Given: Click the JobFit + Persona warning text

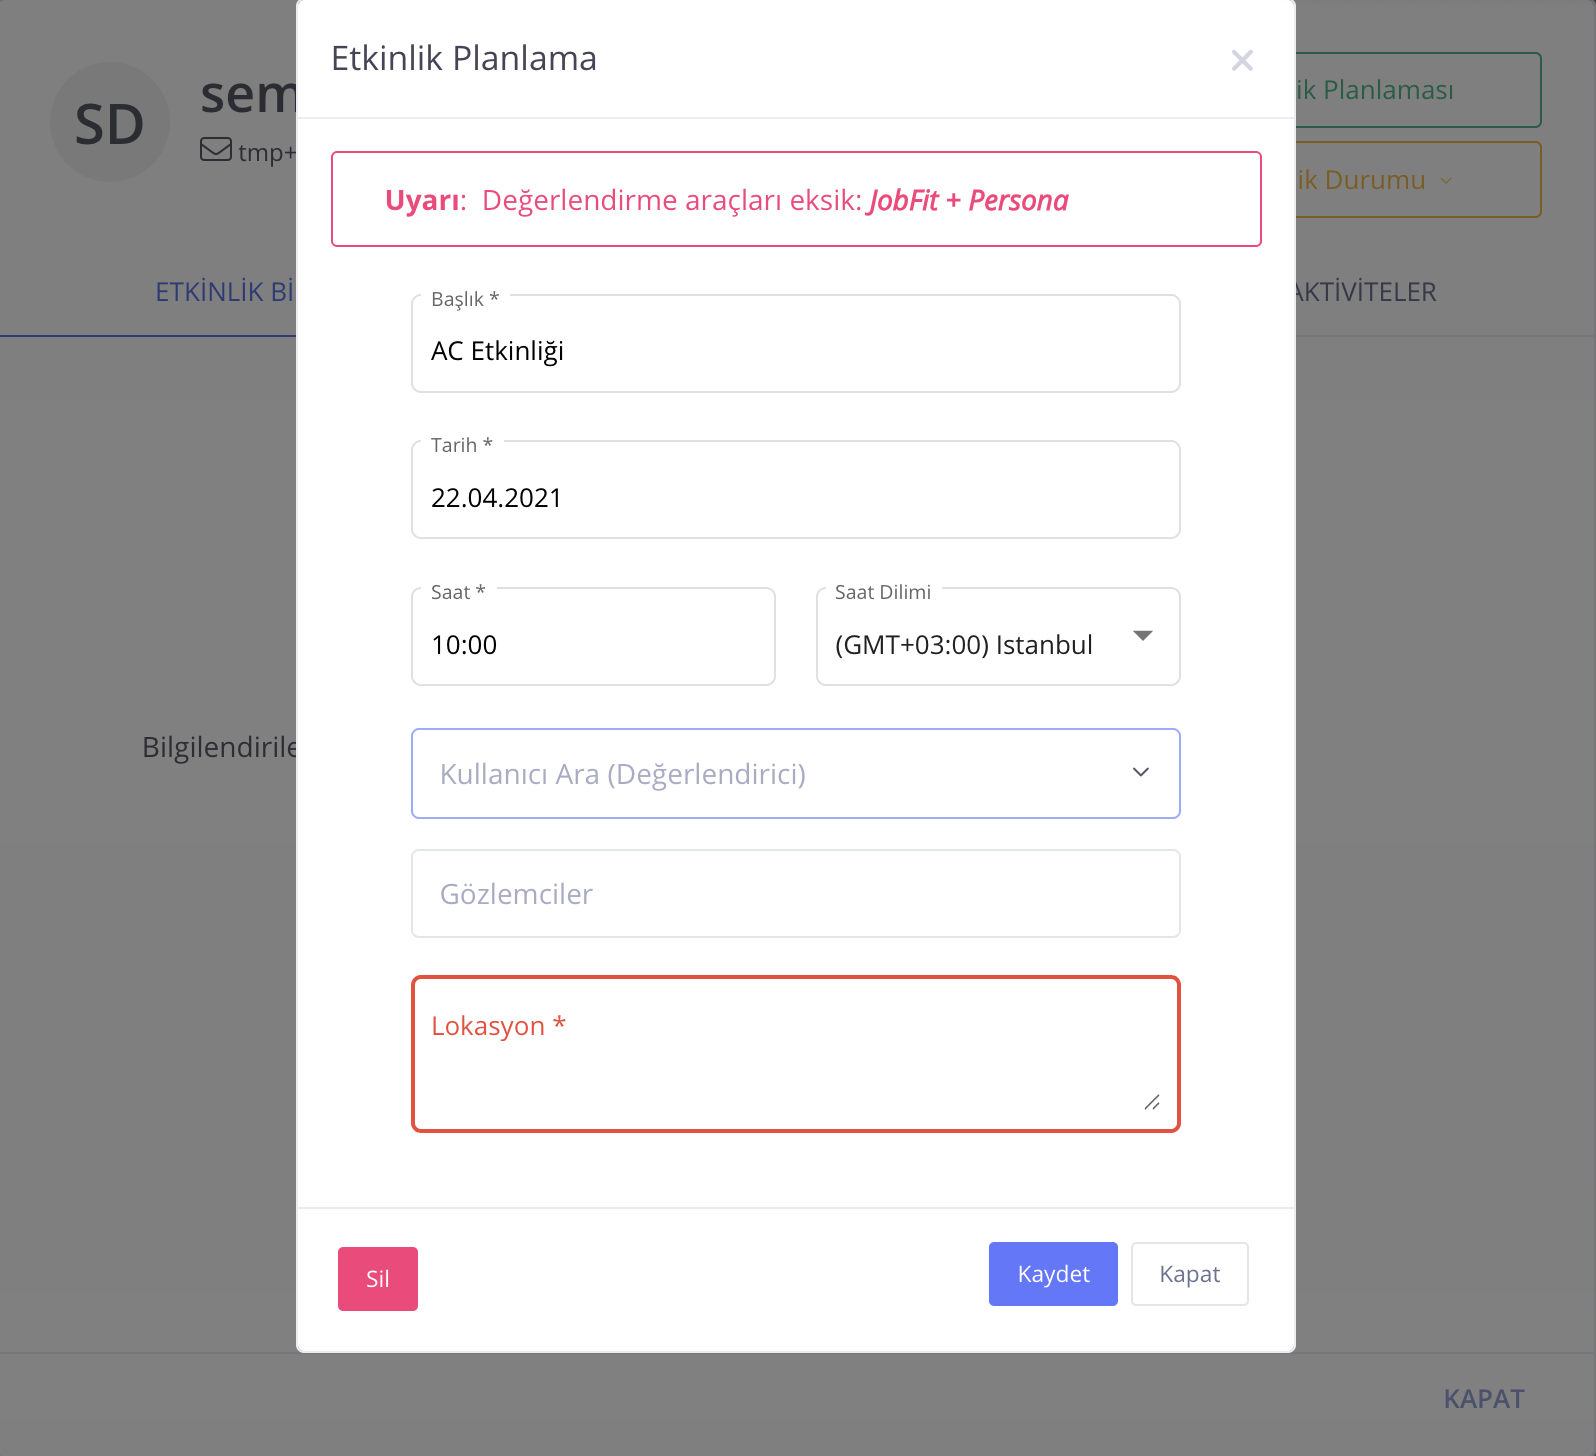Looking at the screenshot, I should [x=968, y=201].
